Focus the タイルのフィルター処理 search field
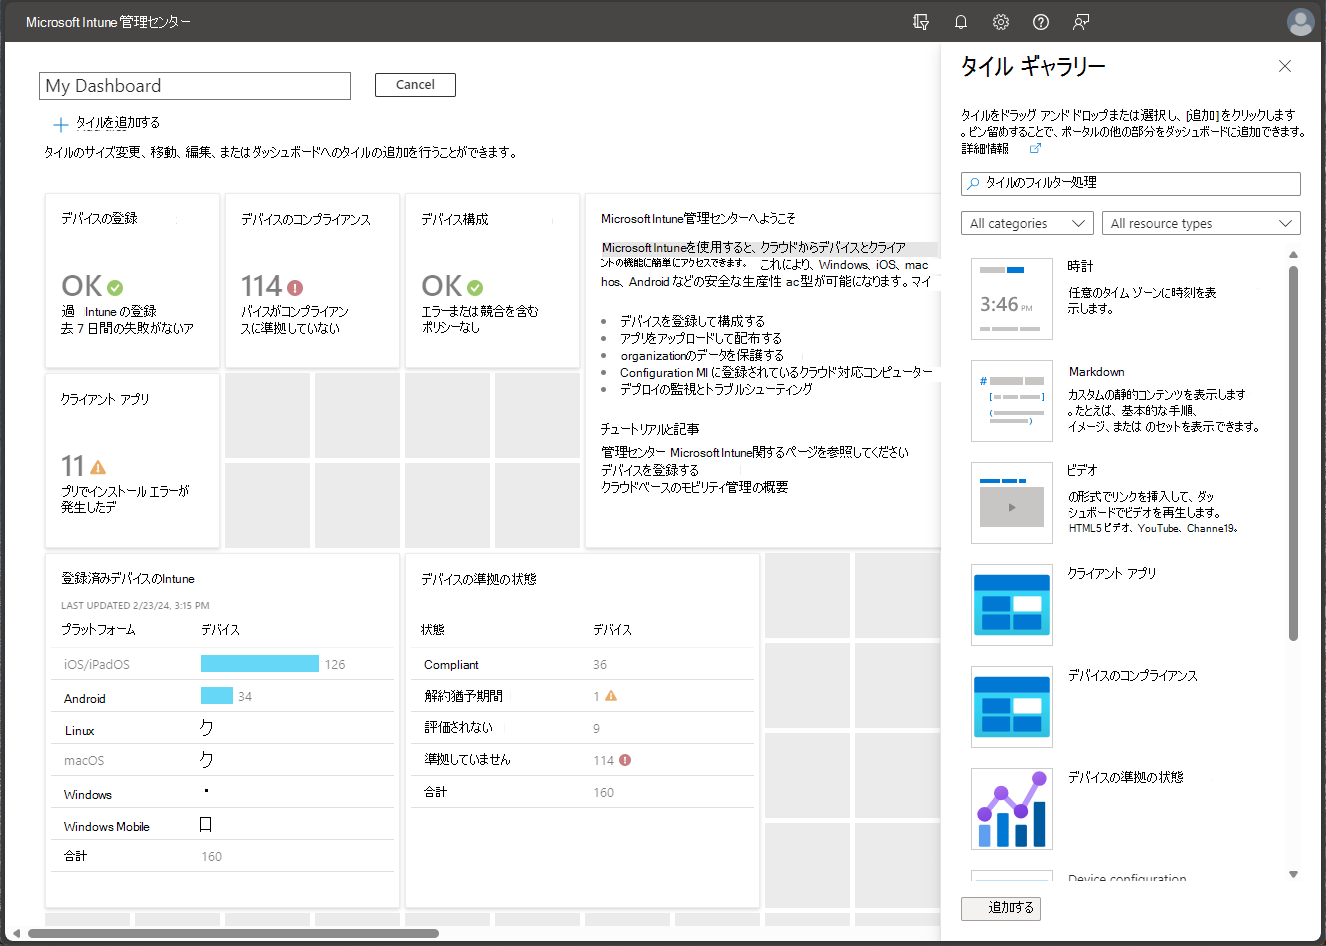The image size is (1326, 946). pyautogui.click(x=1131, y=183)
